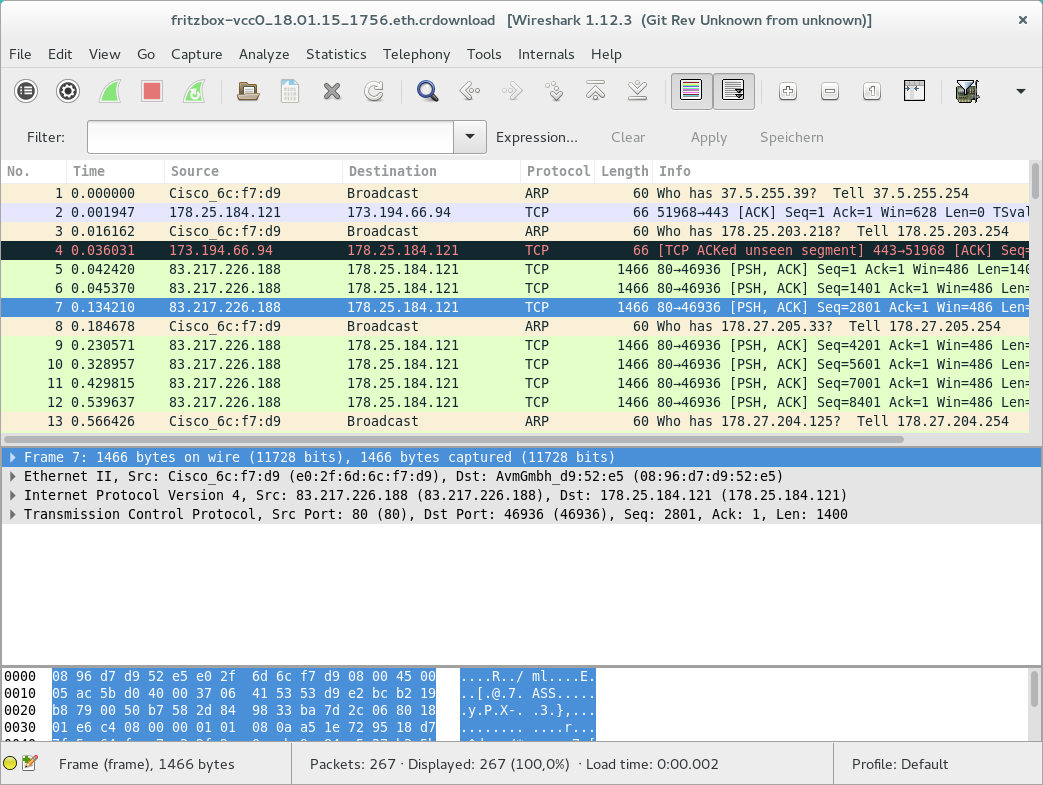Open the filter history dropdown arrow

(470, 137)
